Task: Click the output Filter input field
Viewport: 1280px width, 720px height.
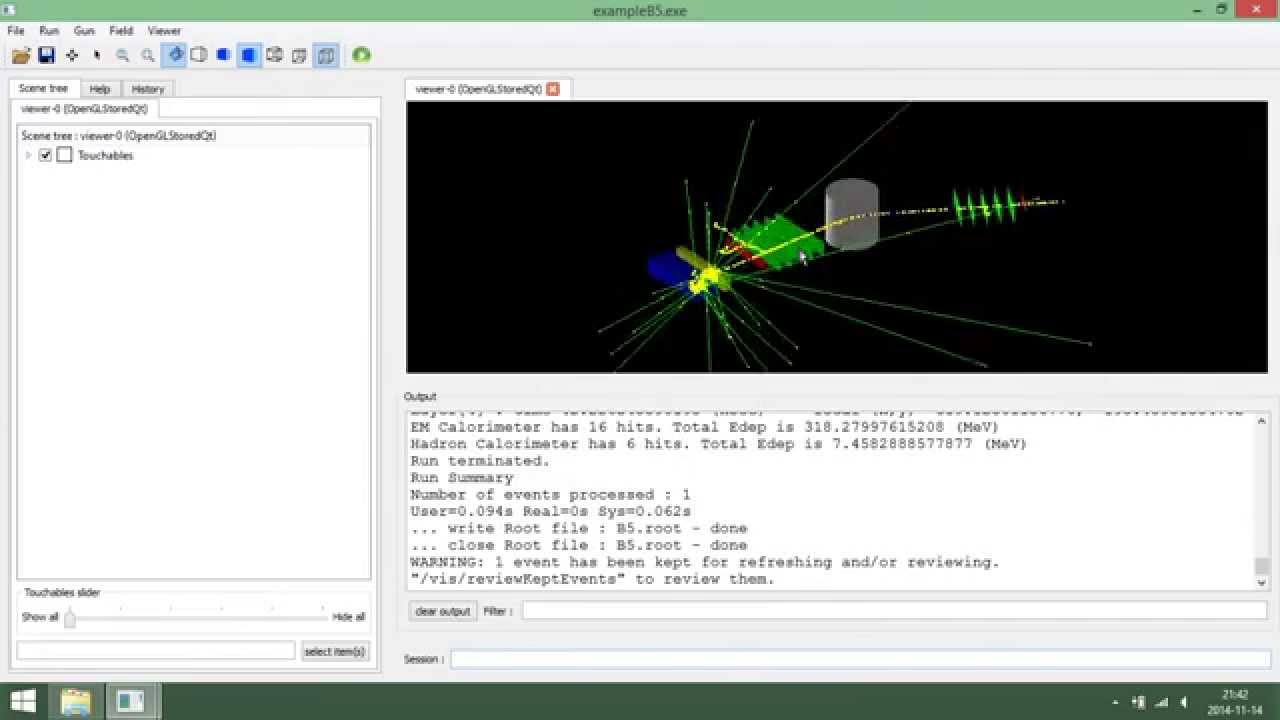Action: click(894, 610)
